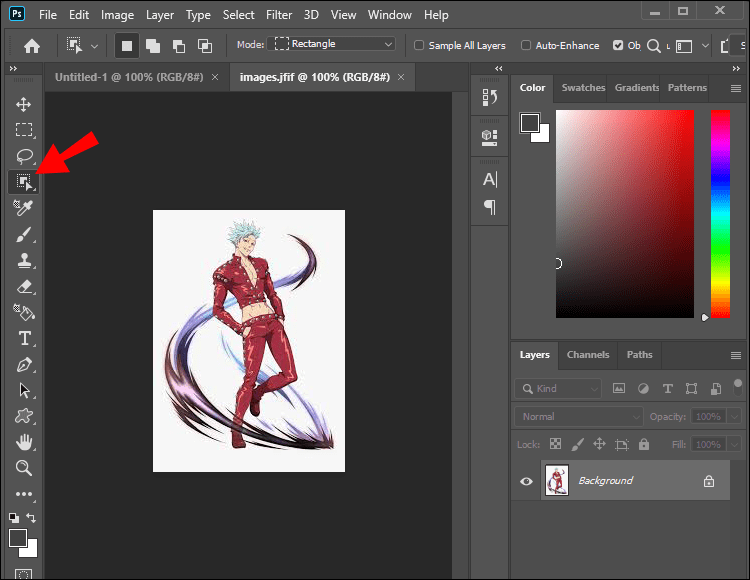This screenshot has height=580, width=750.
Task: Enable Sample All Layers checkbox
Action: click(x=418, y=46)
